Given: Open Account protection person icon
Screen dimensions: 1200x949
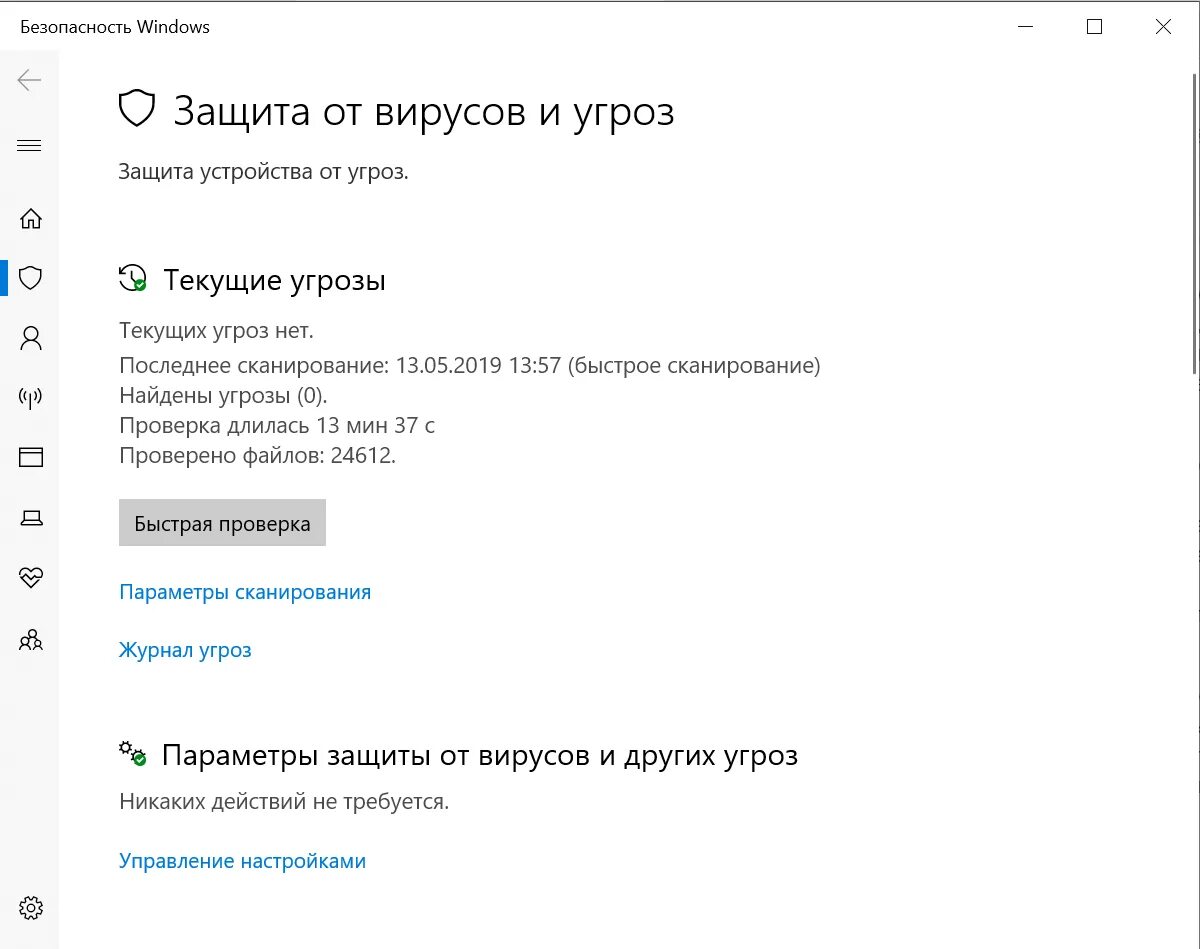Looking at the screenshot, I should [x=31, y=338].
